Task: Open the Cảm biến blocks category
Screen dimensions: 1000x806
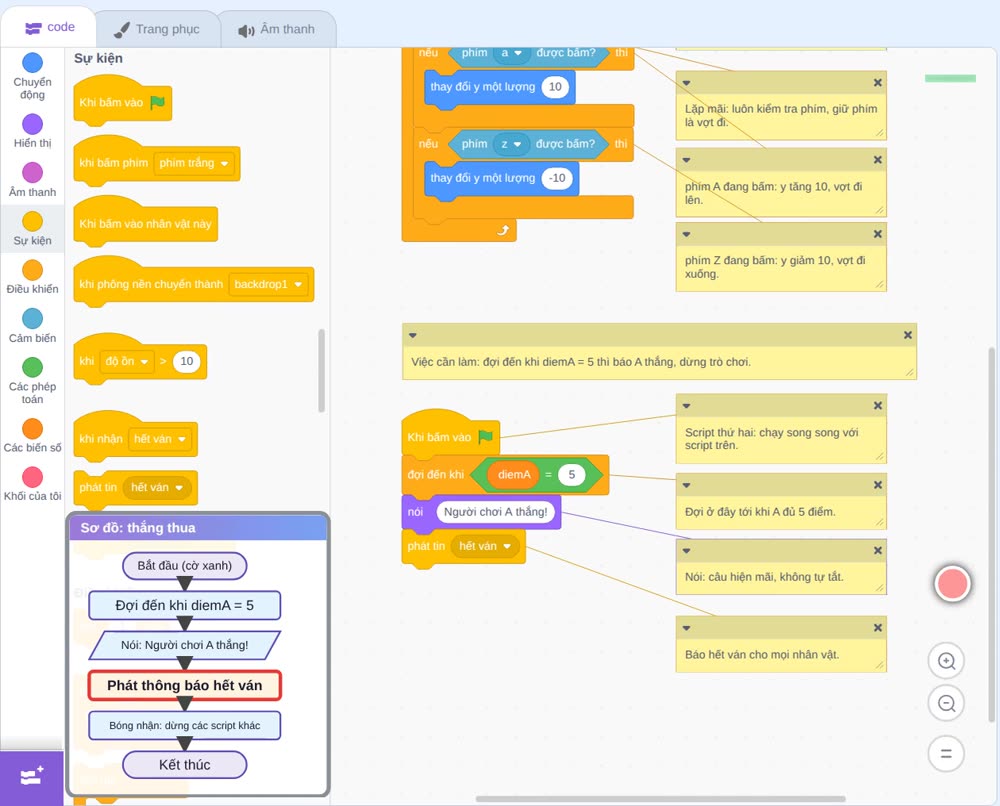Action: point(33,325)
